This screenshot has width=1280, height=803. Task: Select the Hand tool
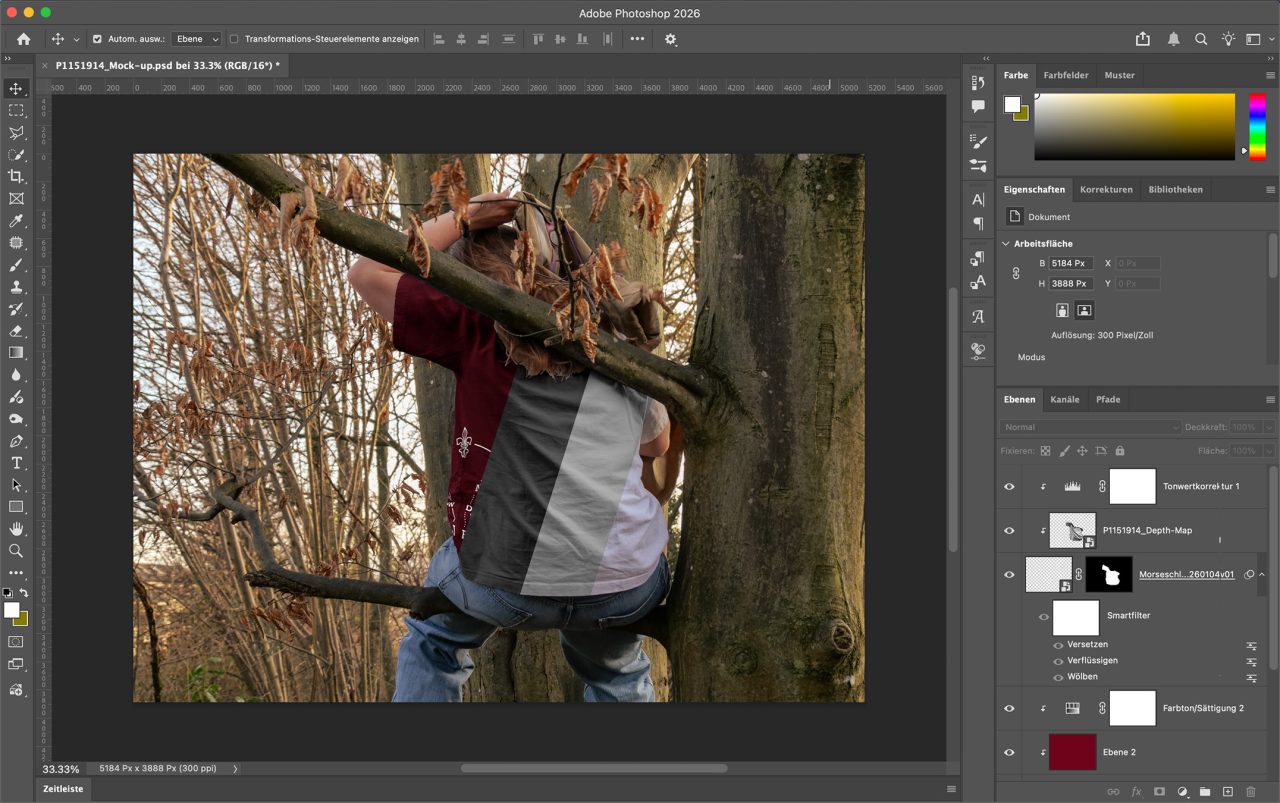tap(16, 529)
